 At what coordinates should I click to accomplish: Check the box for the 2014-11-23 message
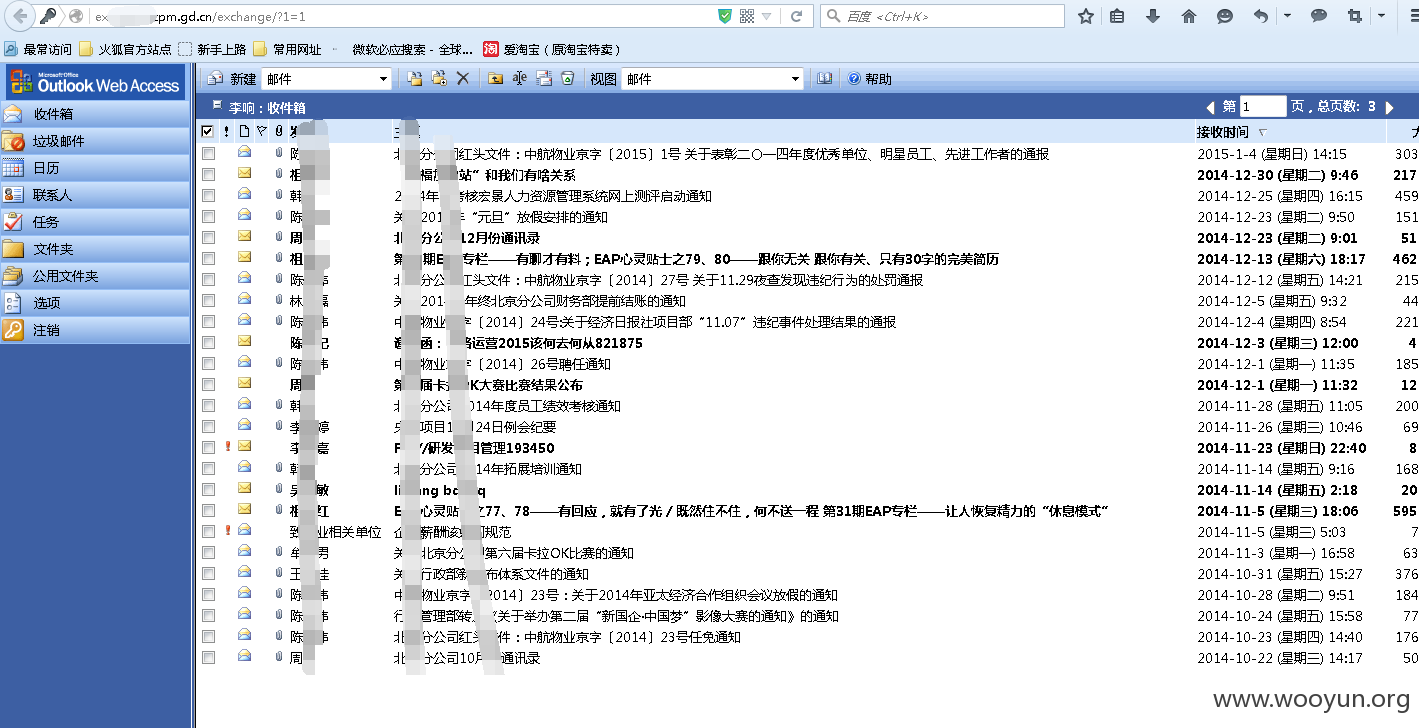coord(208,448)
